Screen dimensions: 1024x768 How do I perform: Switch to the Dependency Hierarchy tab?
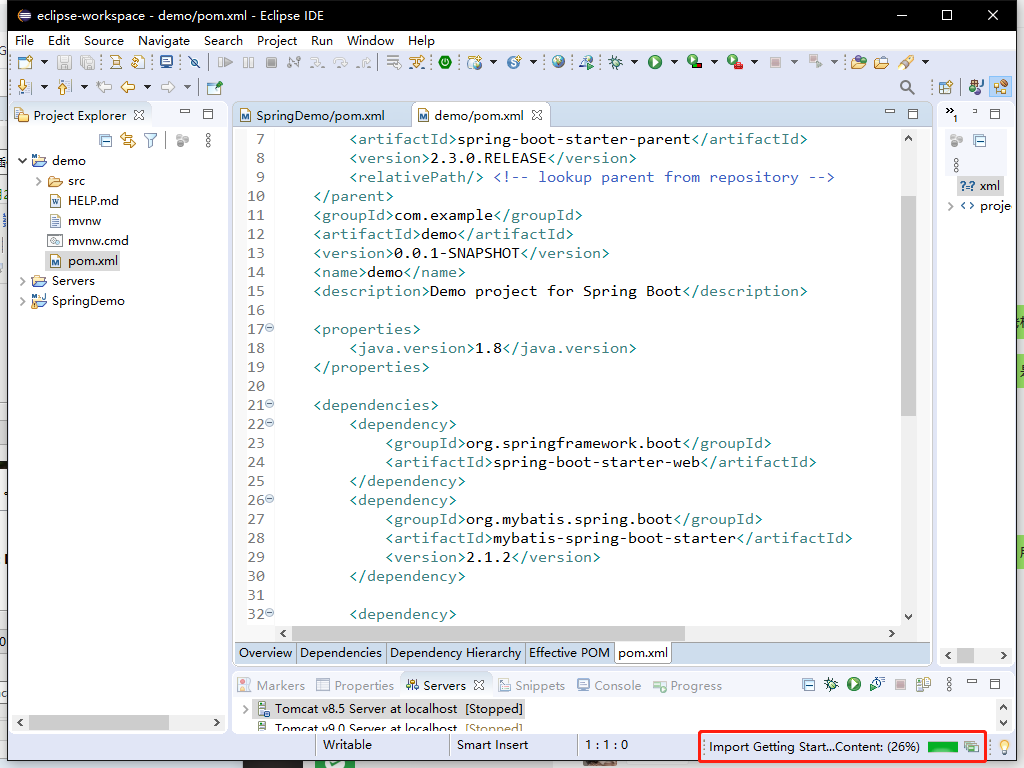click(x=455, y=652)
